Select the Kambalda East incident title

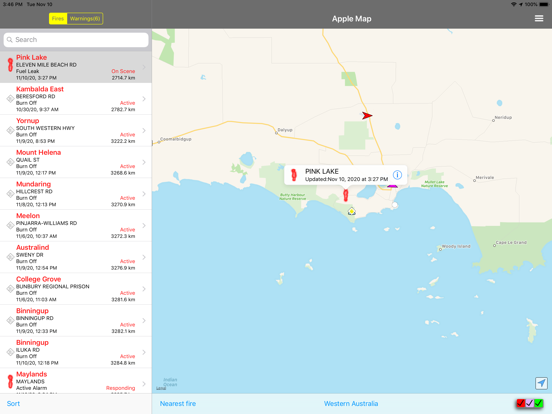tap(40, 89)
